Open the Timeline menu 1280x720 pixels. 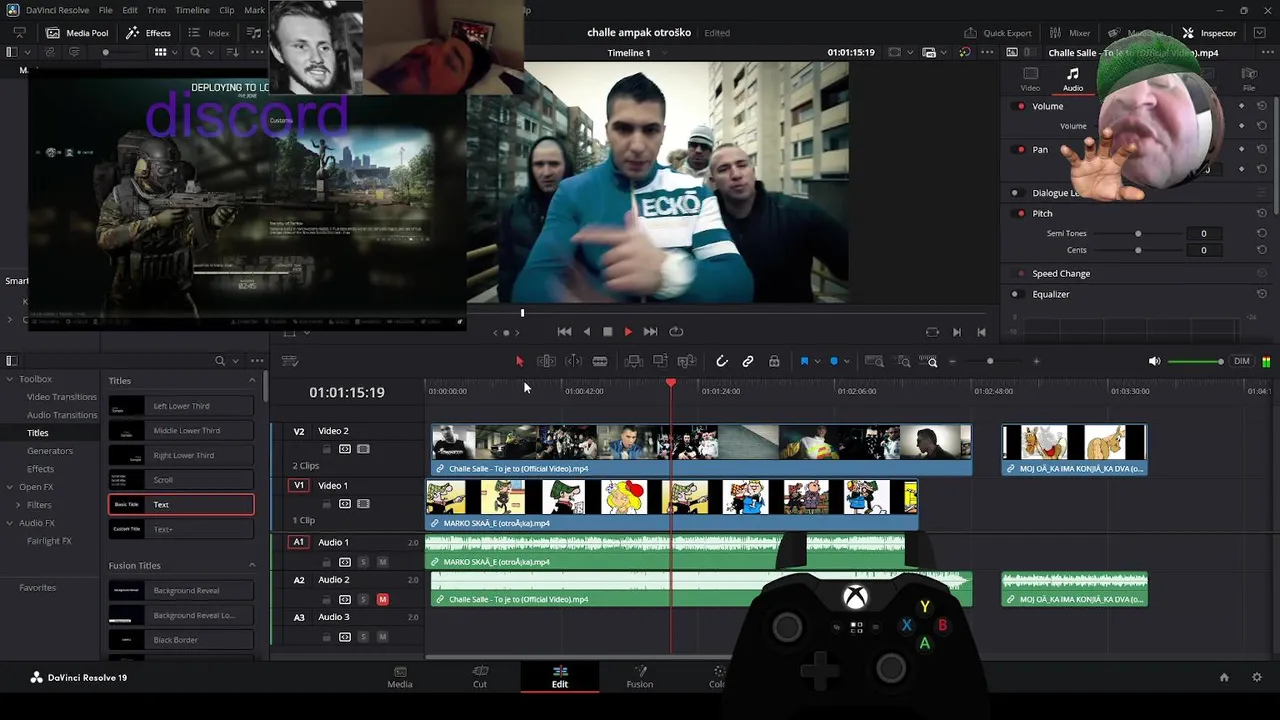193,10
